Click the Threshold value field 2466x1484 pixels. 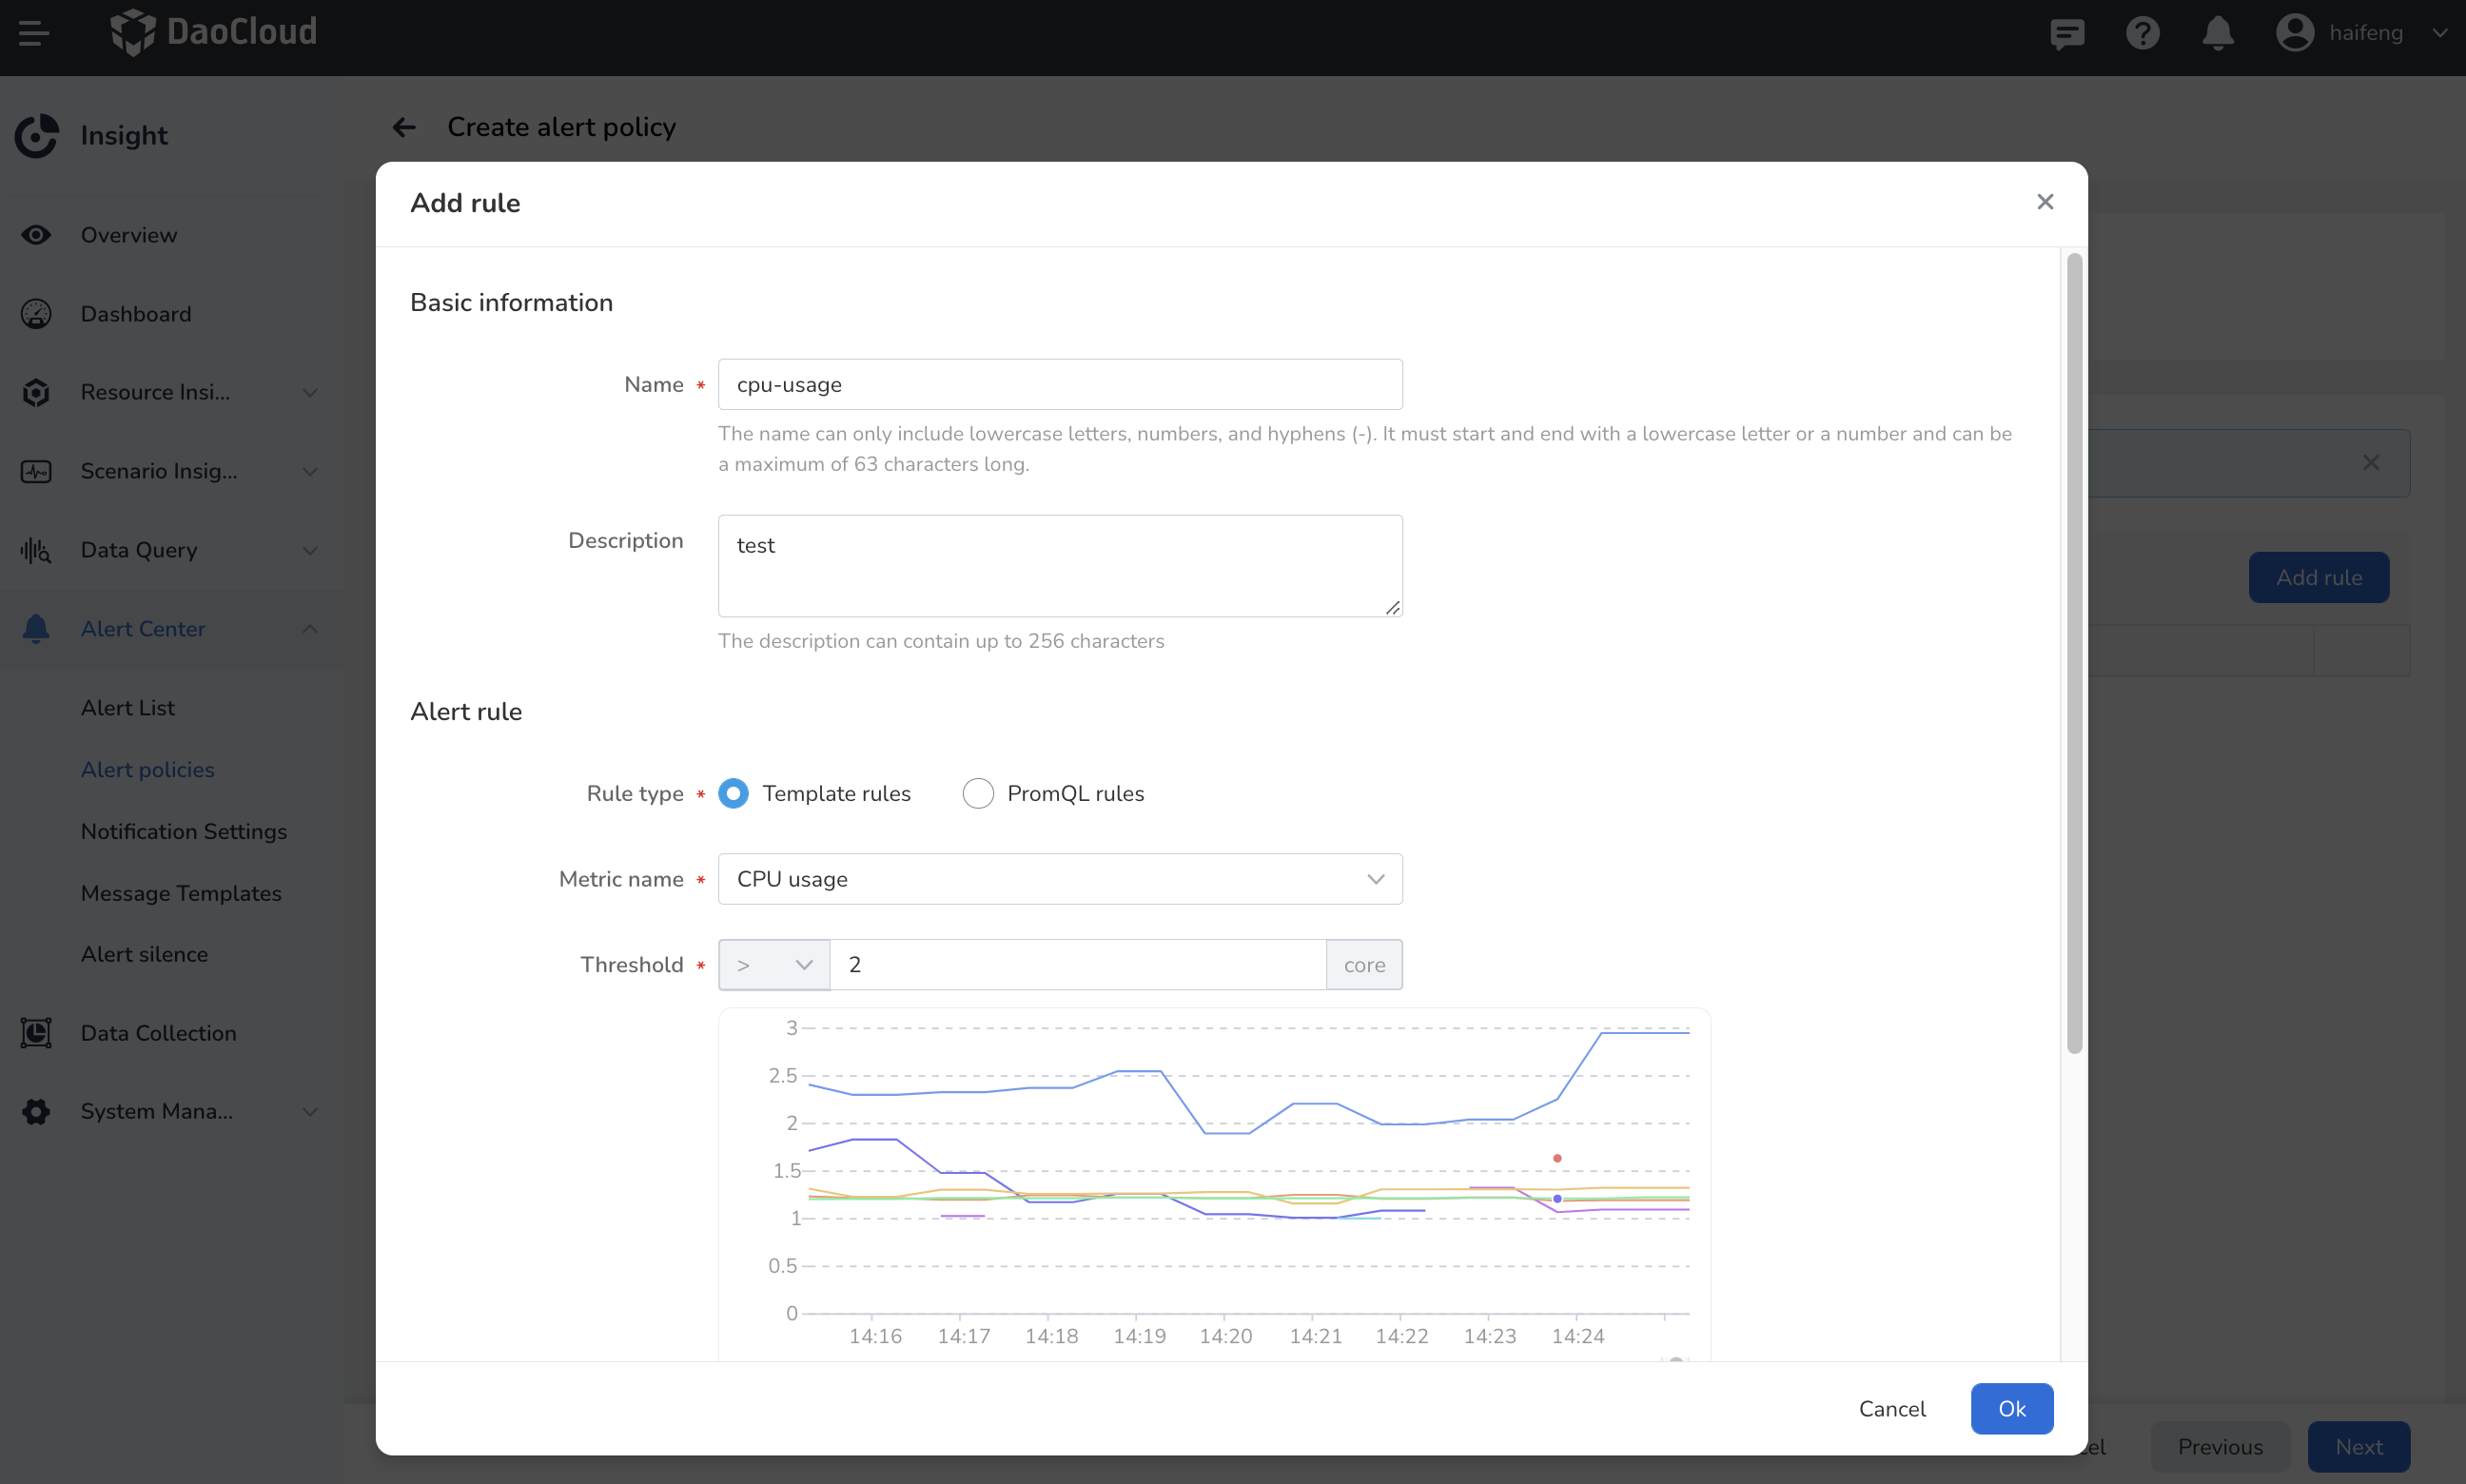click(1078, 965)
